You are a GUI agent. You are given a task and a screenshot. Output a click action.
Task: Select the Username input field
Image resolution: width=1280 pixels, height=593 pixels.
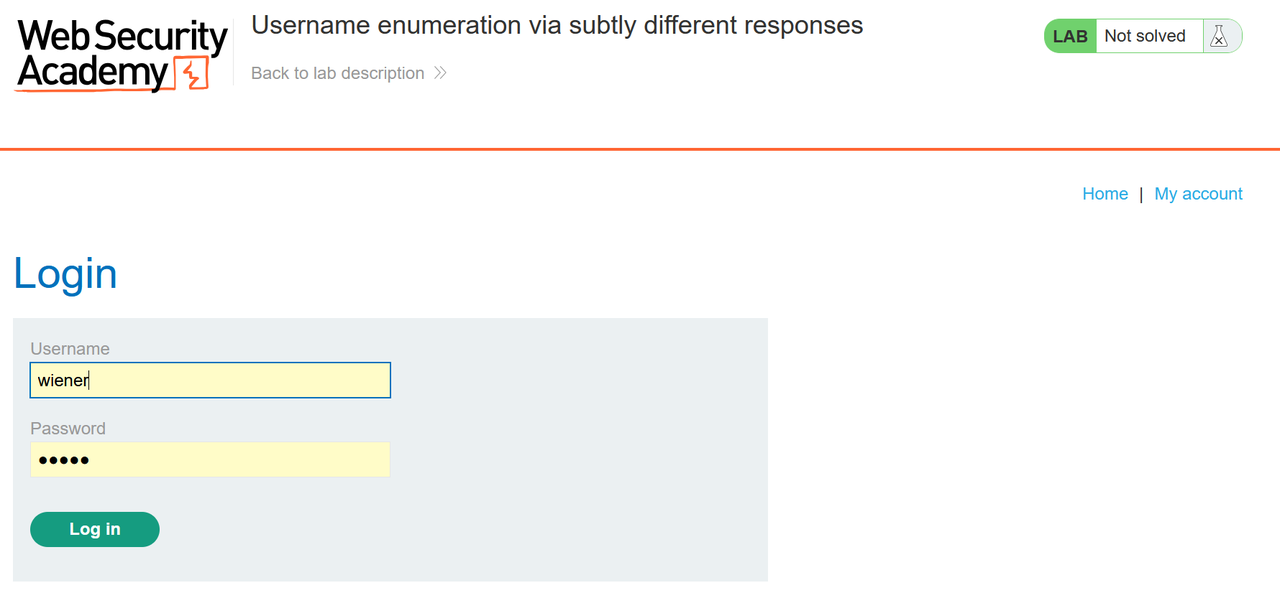pos(210,380)
